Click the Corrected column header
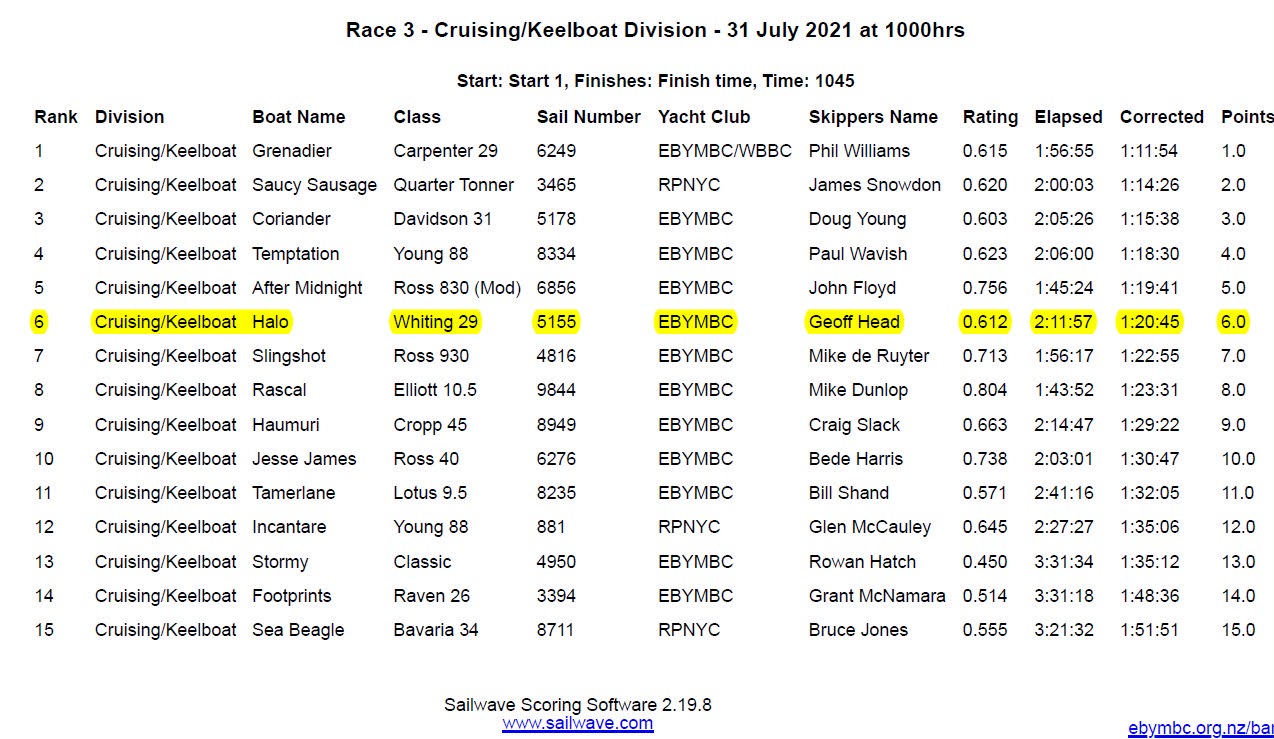Screen dimensions: 1274x739 click(1161, 117)
